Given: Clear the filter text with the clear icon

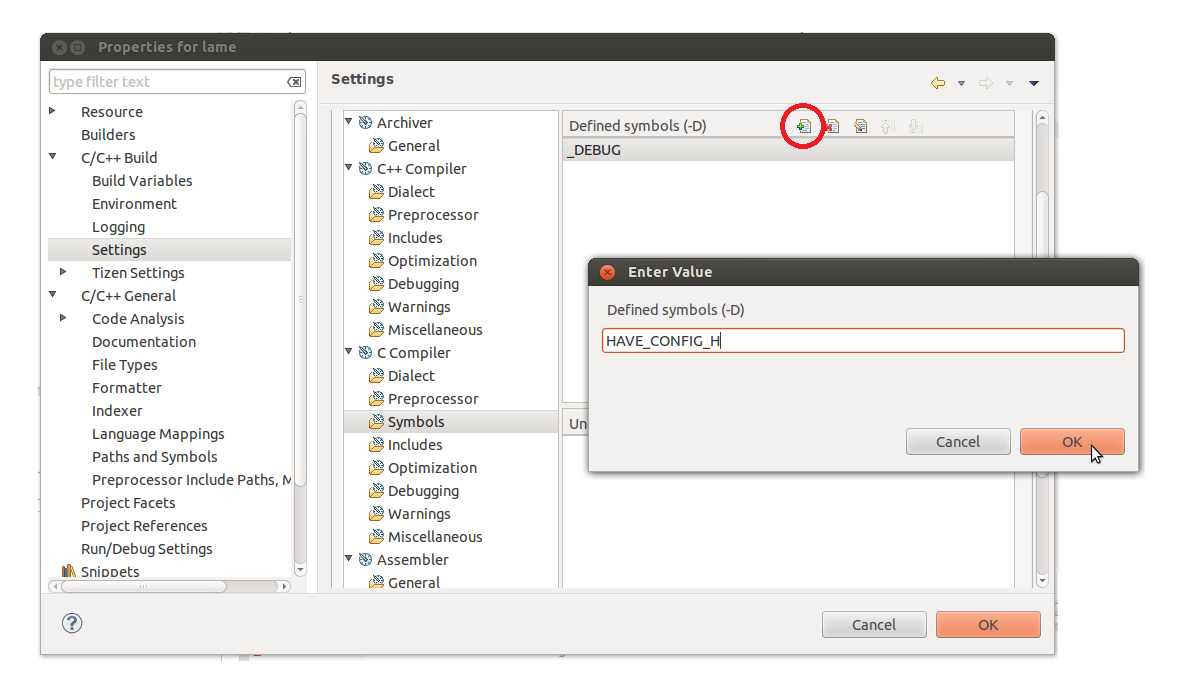Looking at the screenshot, I should point(294,82).
